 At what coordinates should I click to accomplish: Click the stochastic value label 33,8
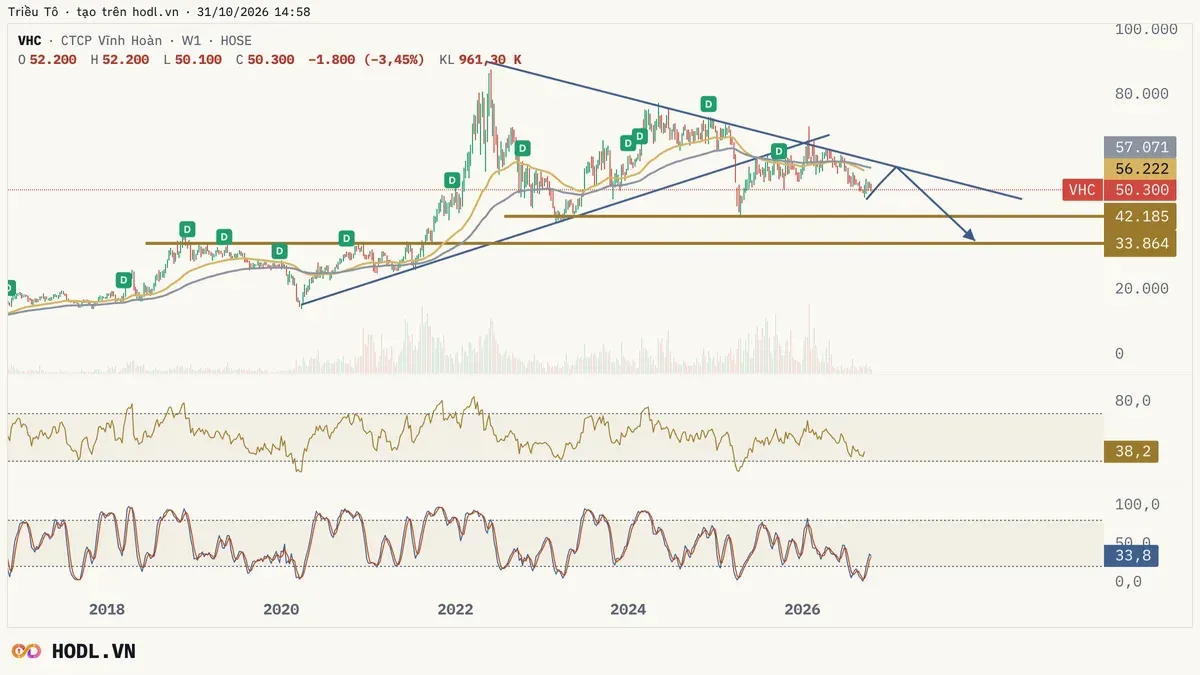tap(1131, 556)
